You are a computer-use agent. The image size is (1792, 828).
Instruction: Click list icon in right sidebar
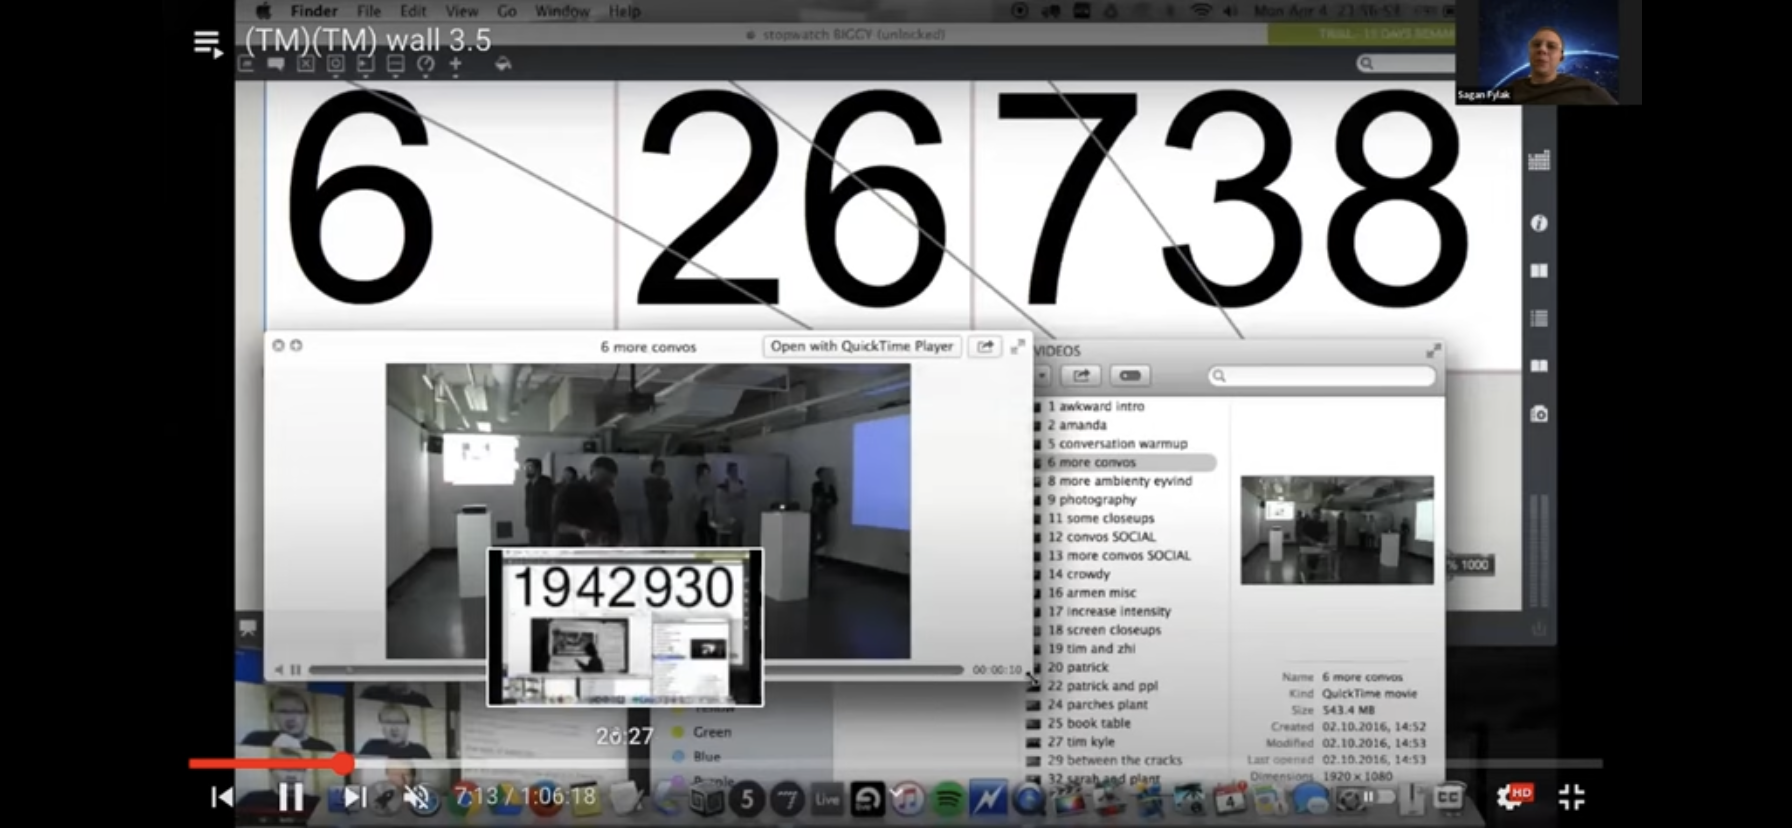[1539, 319]
